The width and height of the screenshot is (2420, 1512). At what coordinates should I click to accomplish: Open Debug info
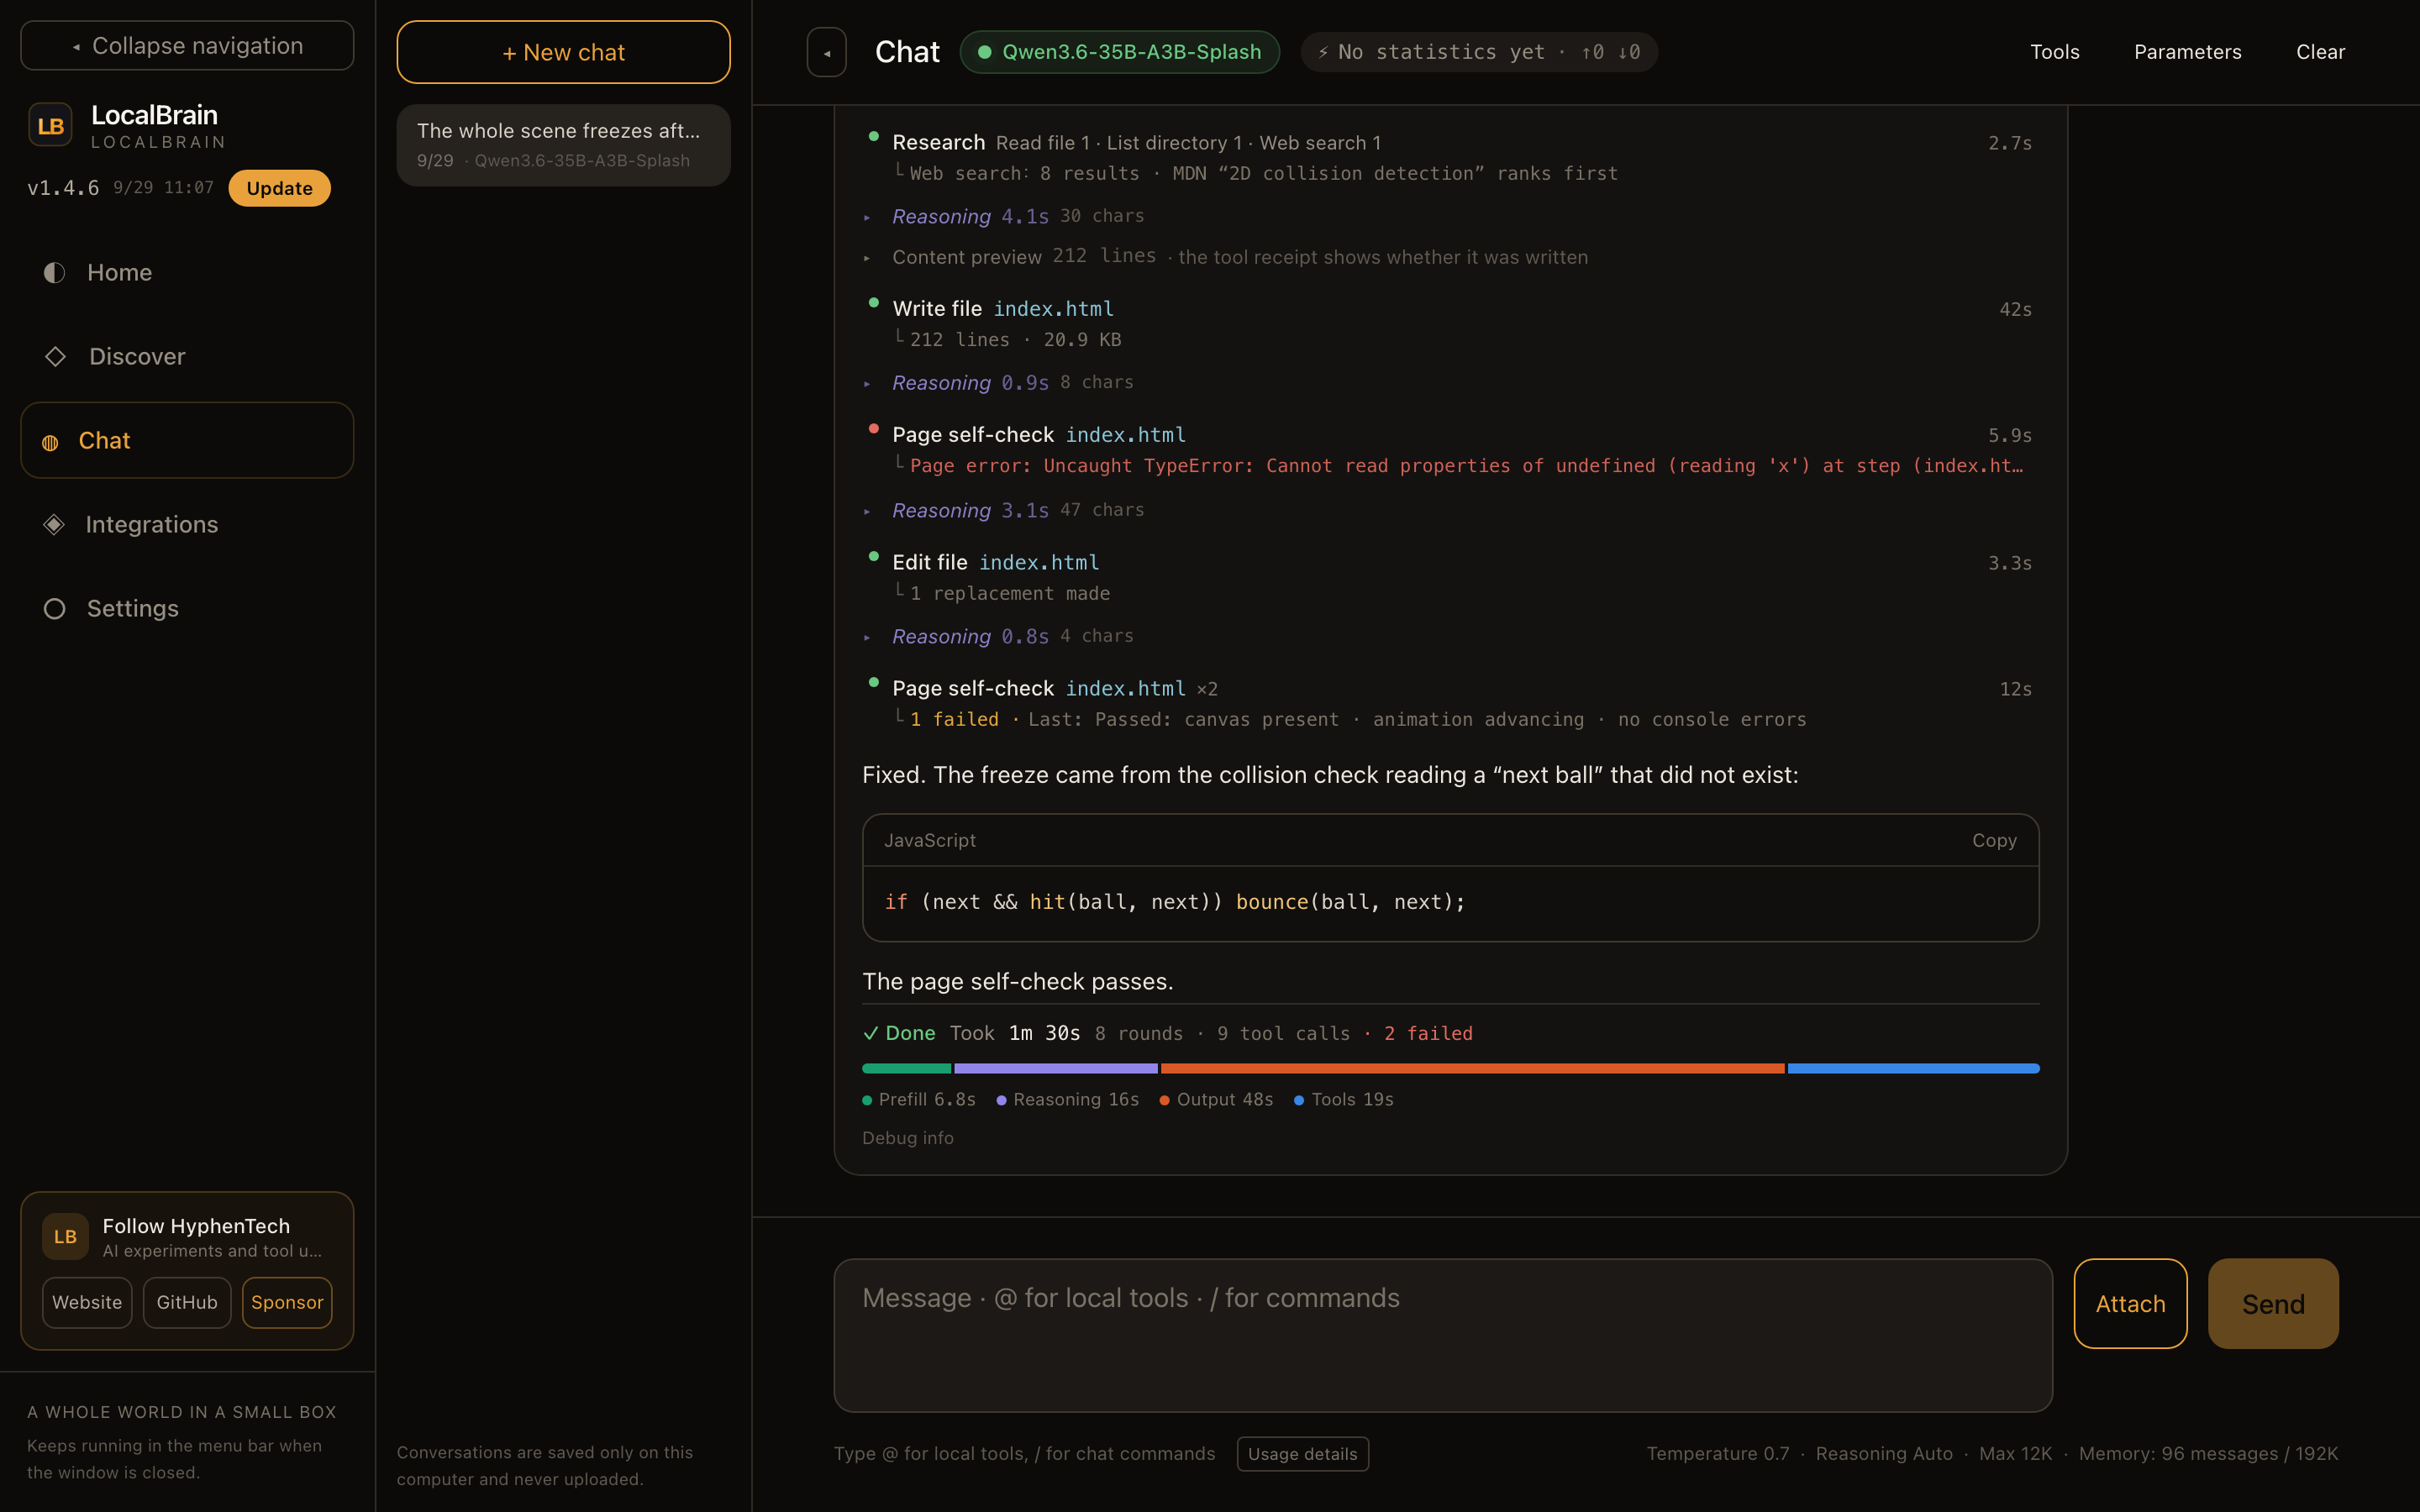[908, 1138]
